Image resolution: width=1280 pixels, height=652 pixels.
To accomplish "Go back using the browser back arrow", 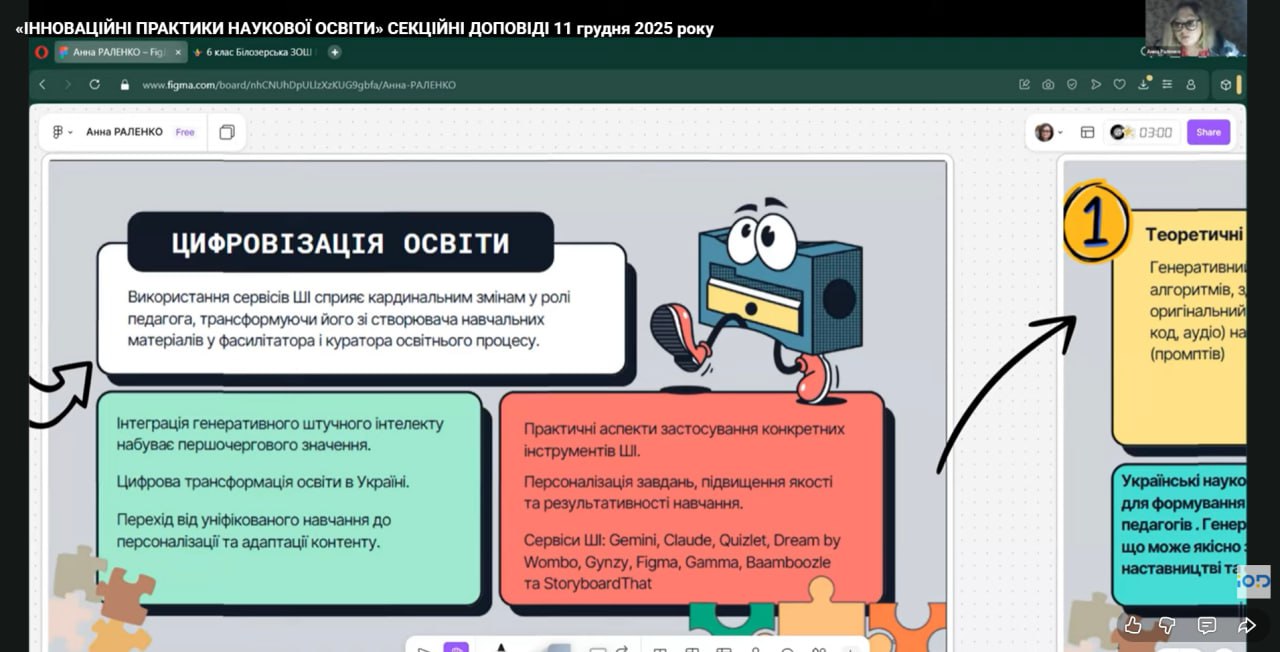I will click(x=42, y=85).
